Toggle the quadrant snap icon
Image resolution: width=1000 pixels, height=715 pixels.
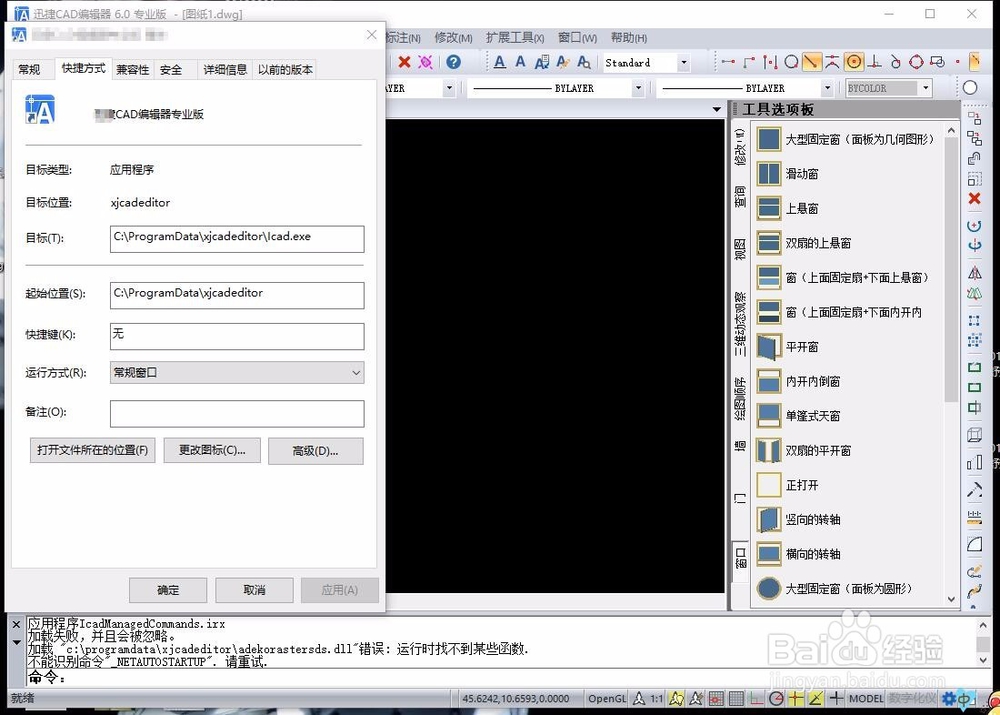tap(916, 62)
